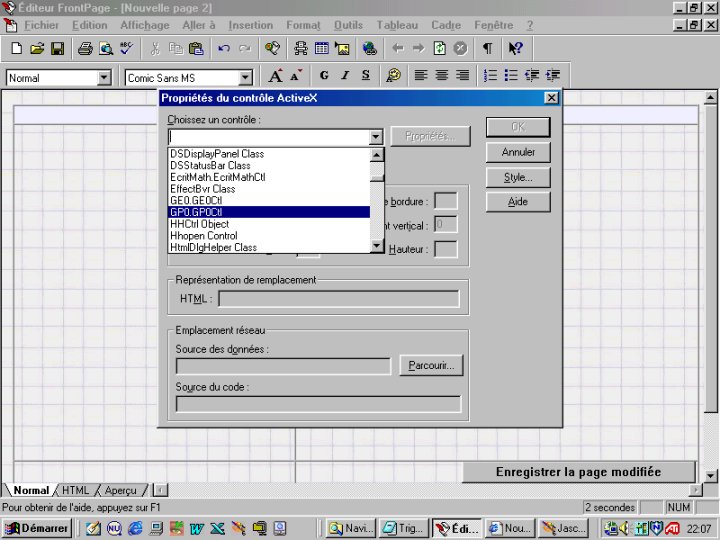Open the Normal style dropdown

[x=104, y=78]
